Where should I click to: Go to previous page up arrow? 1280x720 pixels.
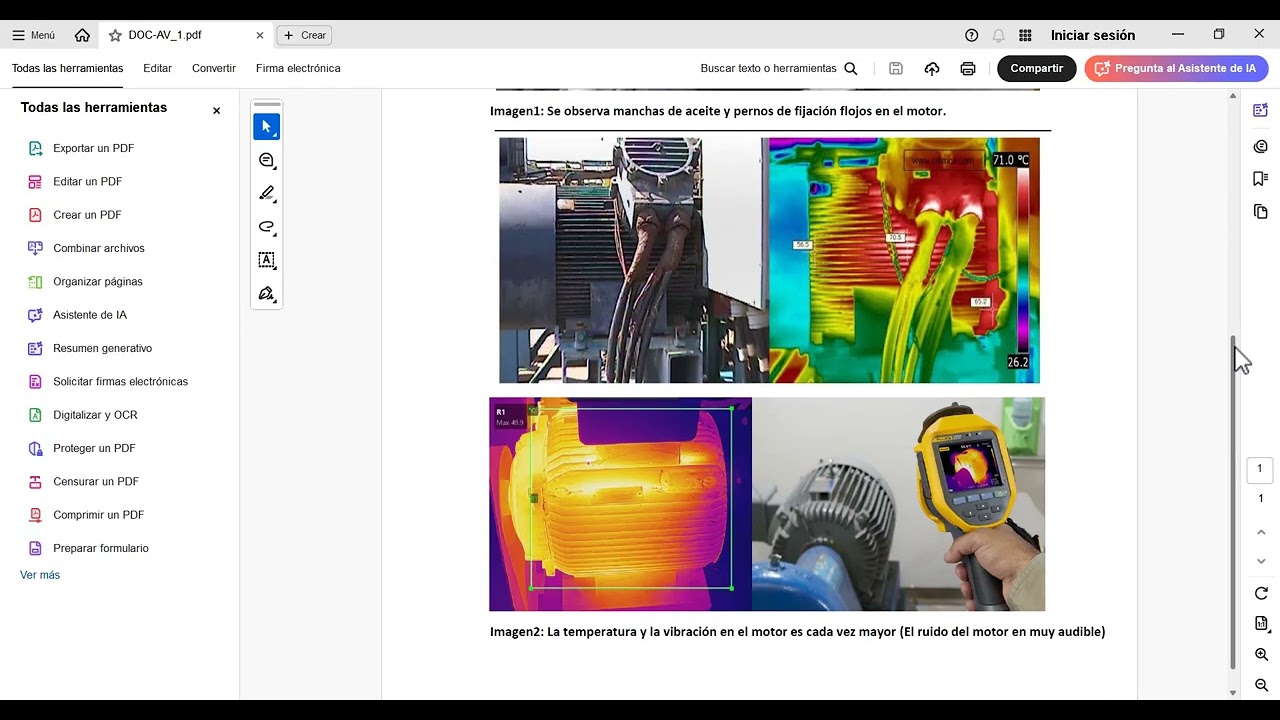click(x=1261, y=532)
